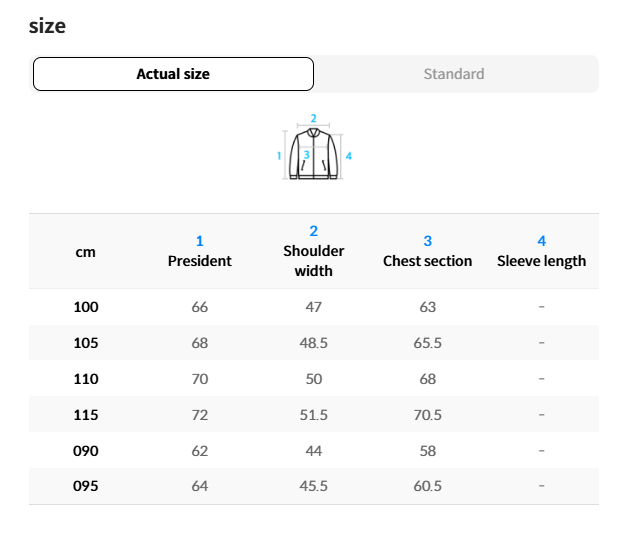The image size is (640, 543).
Task: Click number 2 label above jacket diagram
Action: tap(313, 117)
